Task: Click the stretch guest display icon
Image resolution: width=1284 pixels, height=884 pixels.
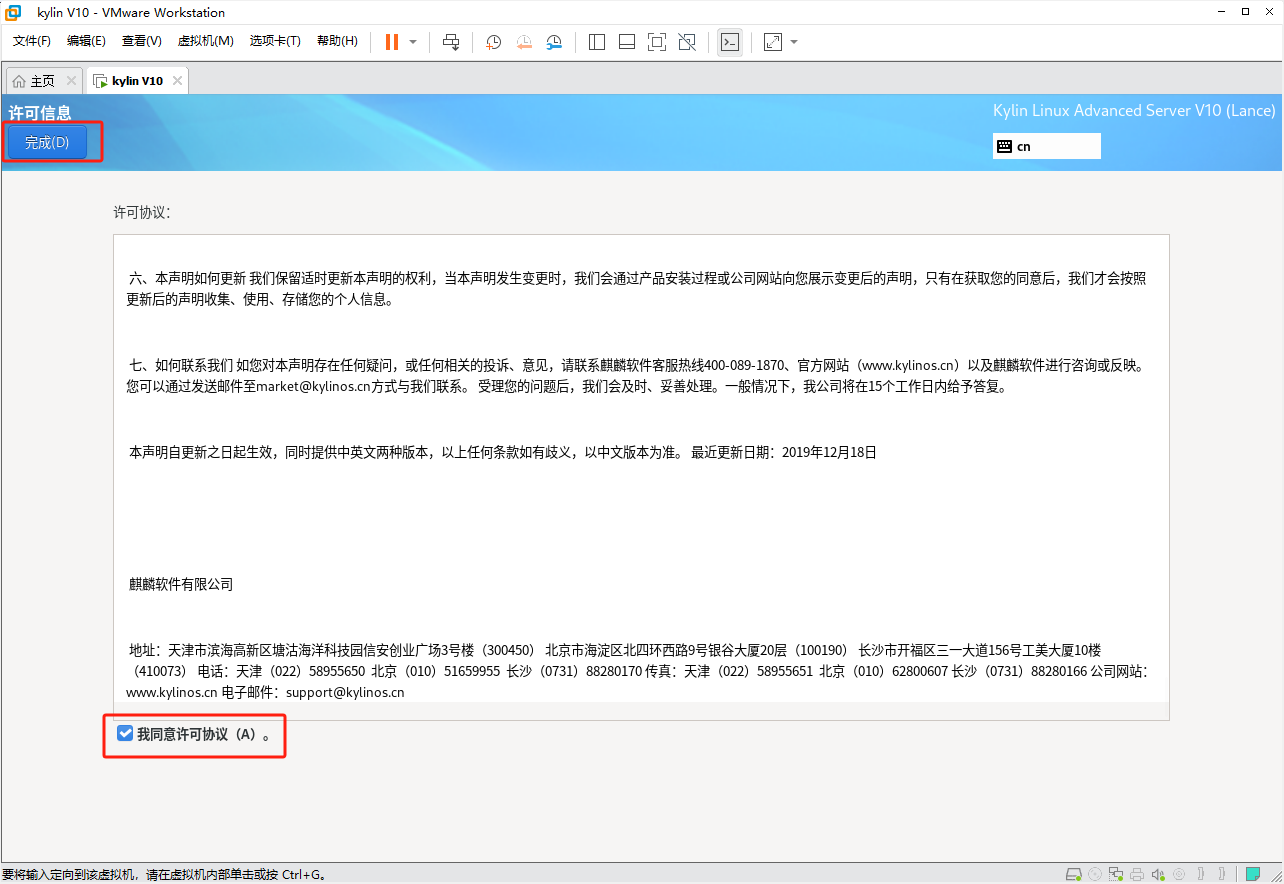Action: point(773,42)
